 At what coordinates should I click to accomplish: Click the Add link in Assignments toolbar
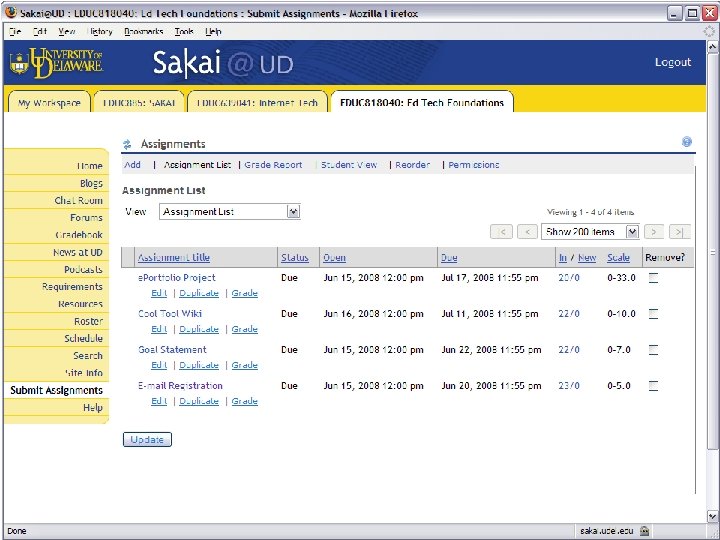click(x=132, y=165)
